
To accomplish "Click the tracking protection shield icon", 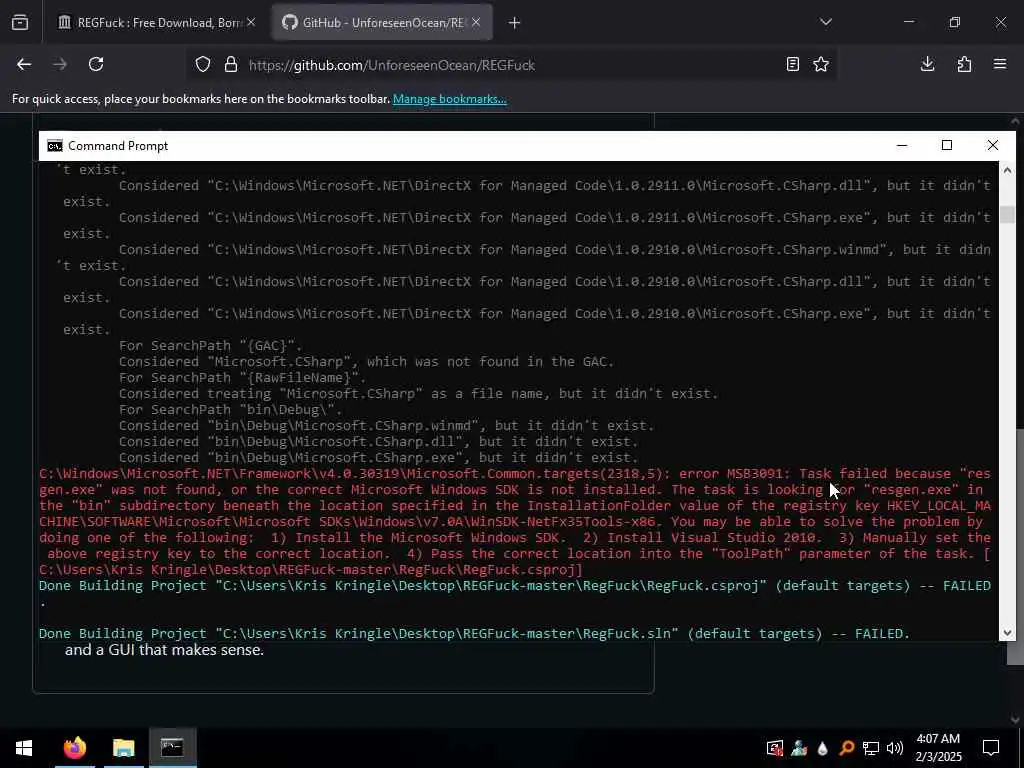I will point(203,65).
